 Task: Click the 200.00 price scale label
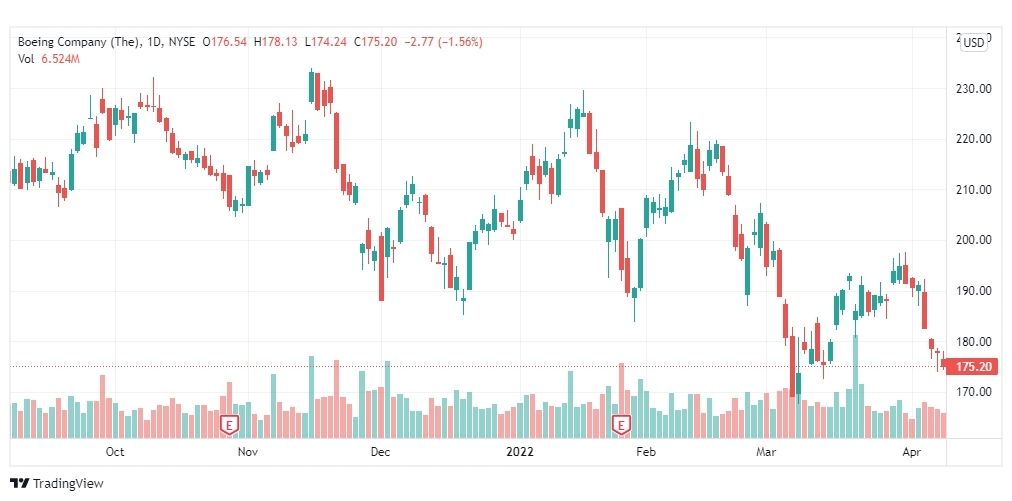(x=974, y=240)
